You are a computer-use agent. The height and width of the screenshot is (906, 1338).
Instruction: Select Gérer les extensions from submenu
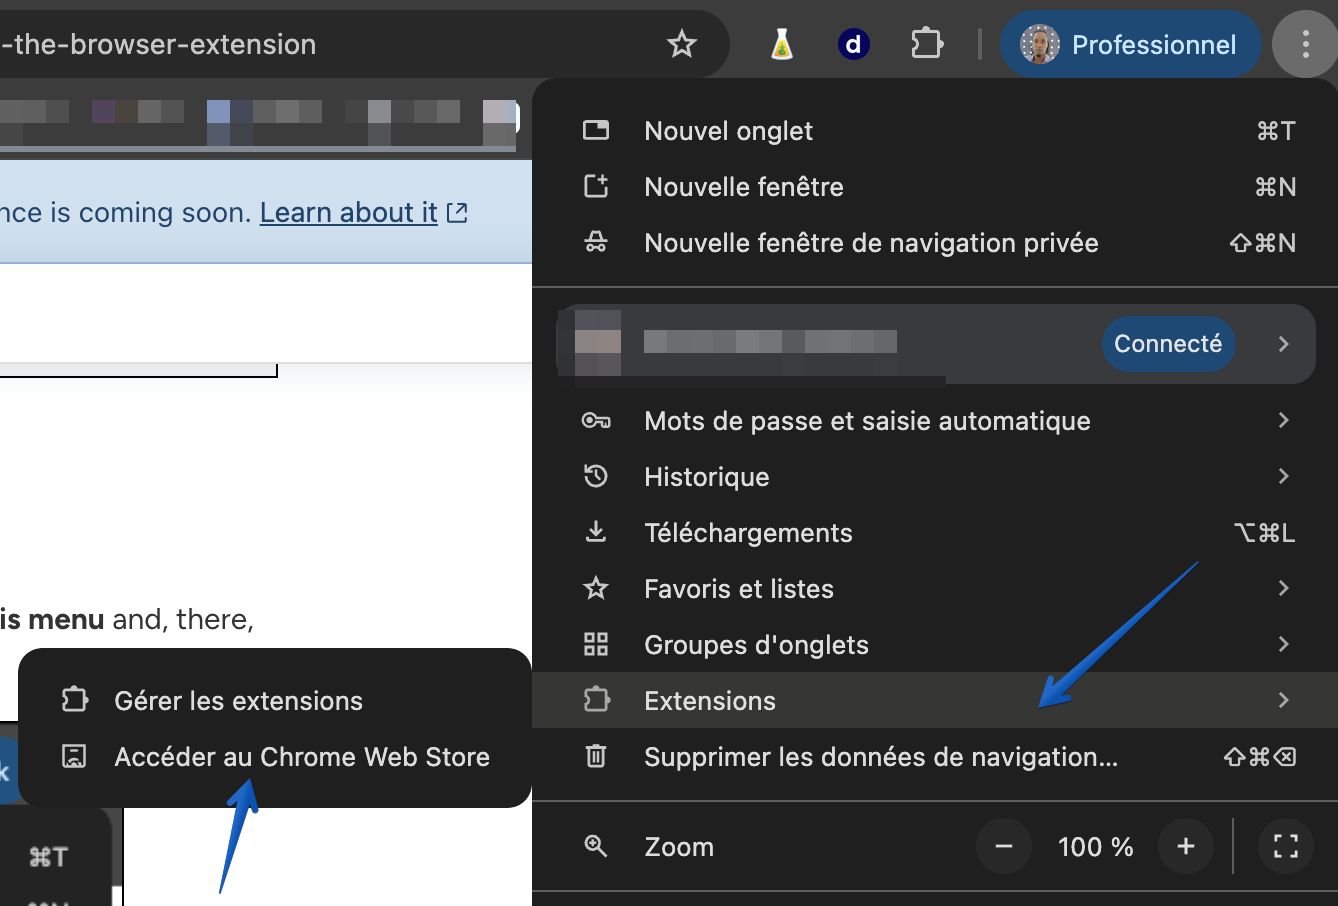click(236, 700)
